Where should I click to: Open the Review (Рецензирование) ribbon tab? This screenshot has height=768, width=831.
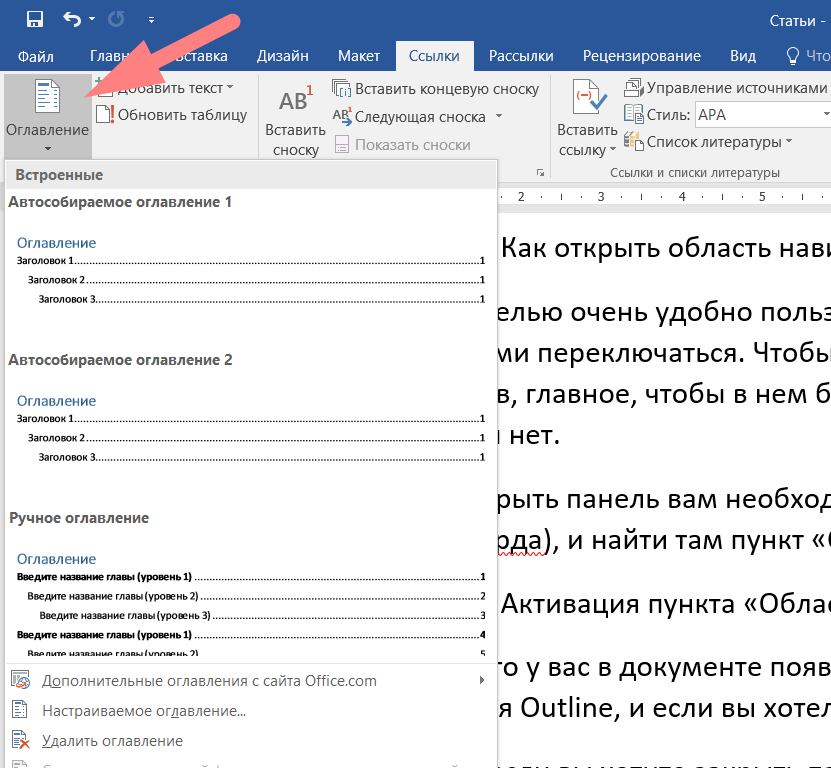(x=641, y=56)
